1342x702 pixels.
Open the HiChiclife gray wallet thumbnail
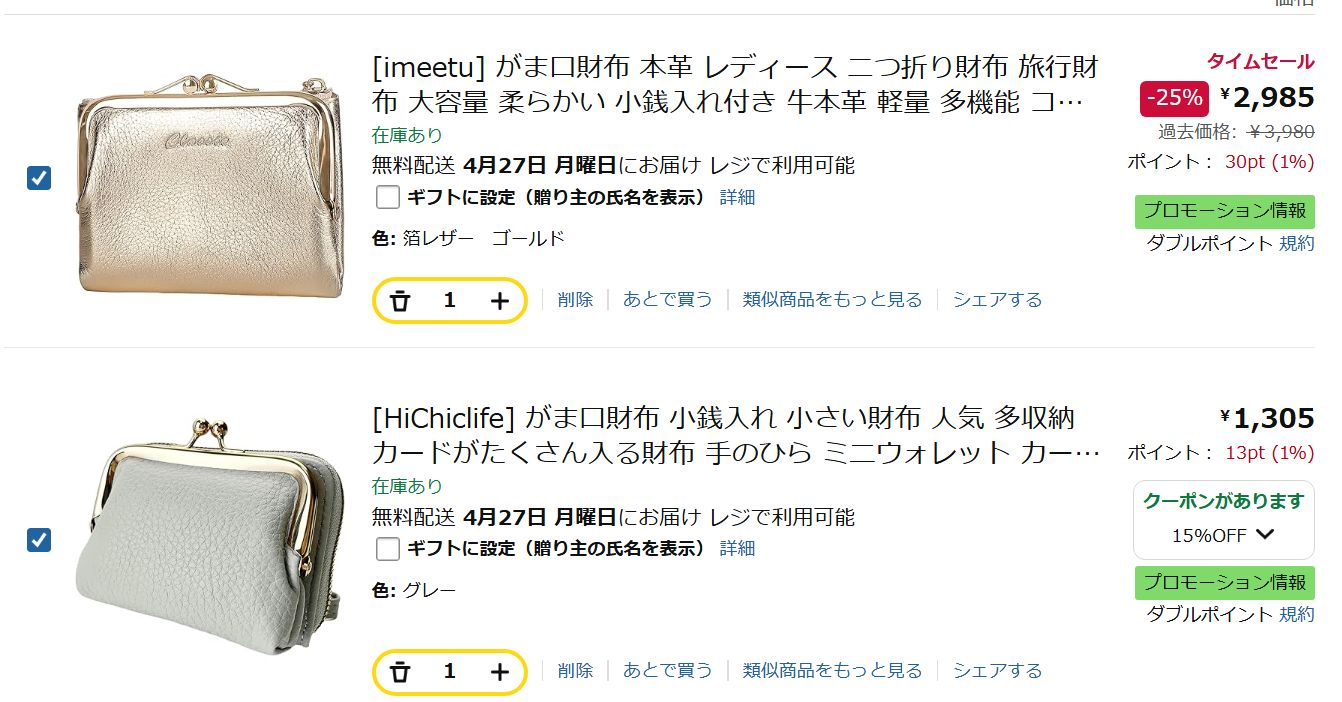pos(210,540)
